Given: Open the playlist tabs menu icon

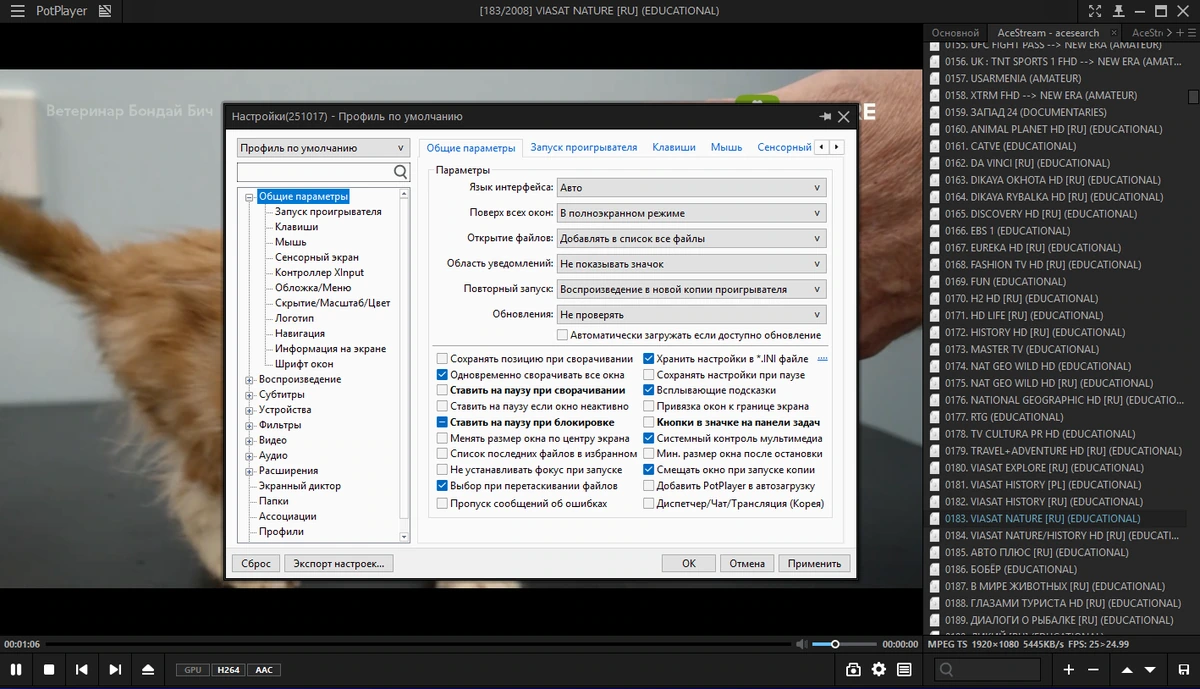Looking at the screenshot, I should [1192, 33].
